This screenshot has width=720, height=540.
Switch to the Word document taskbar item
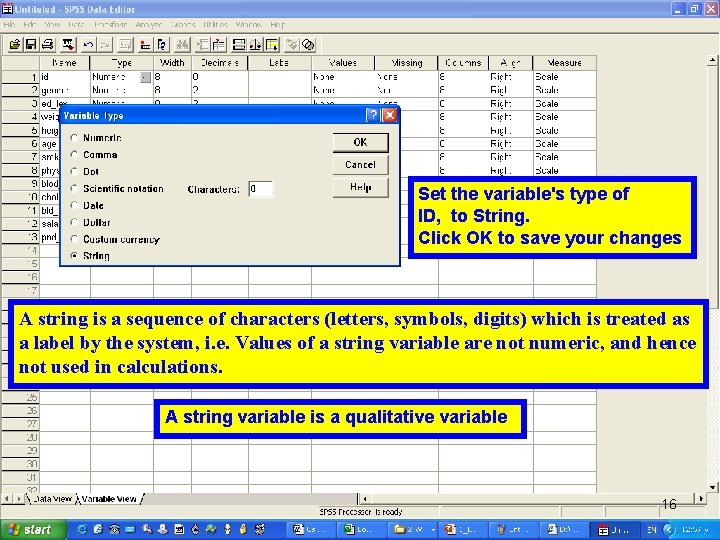pos(309,529)
